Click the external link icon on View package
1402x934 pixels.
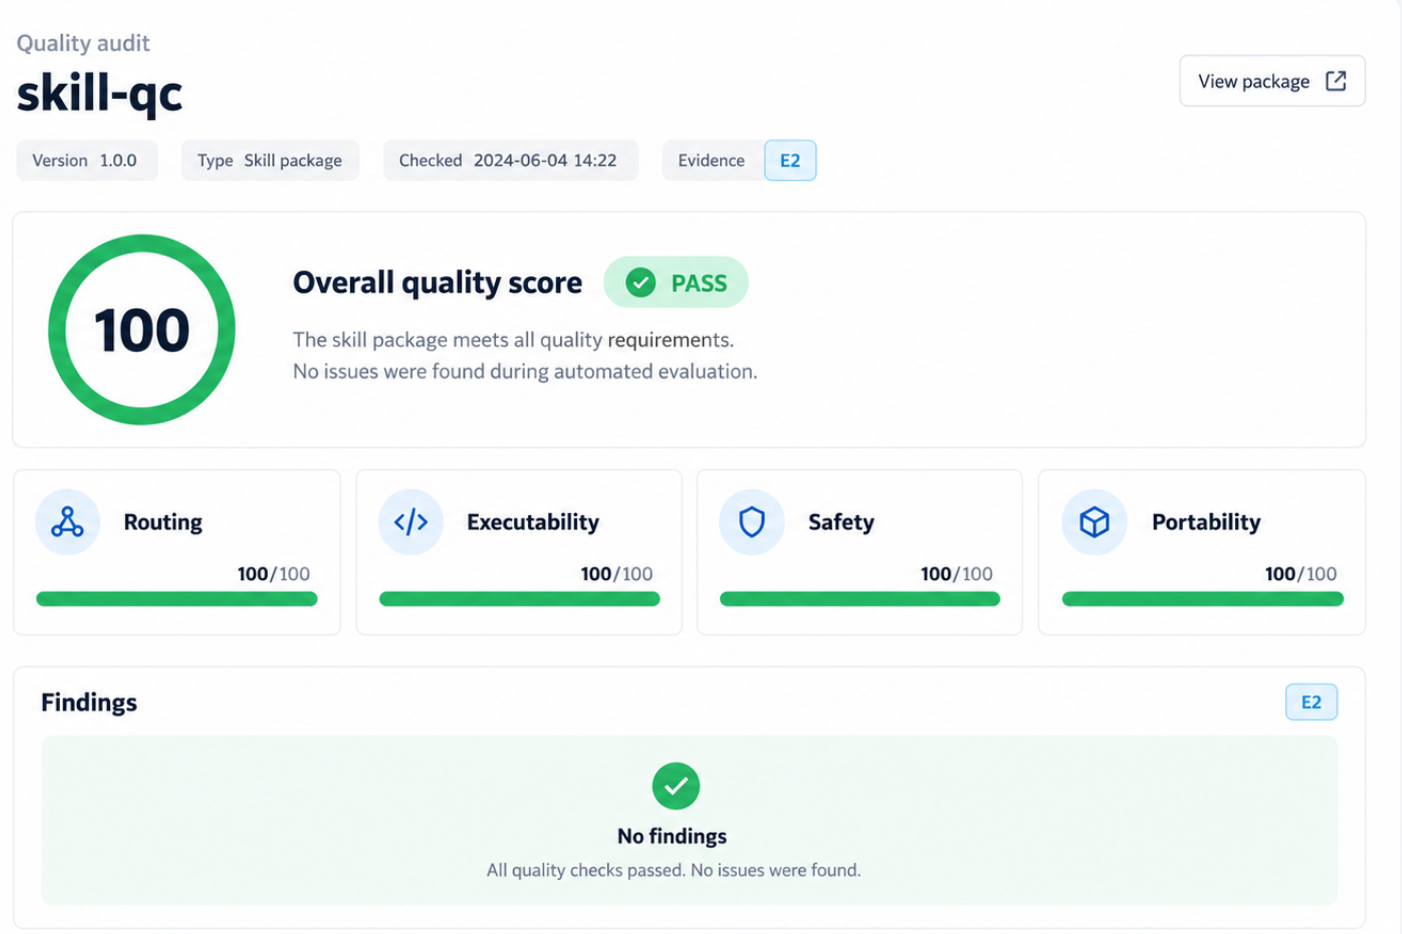[x=1336, y=81]
